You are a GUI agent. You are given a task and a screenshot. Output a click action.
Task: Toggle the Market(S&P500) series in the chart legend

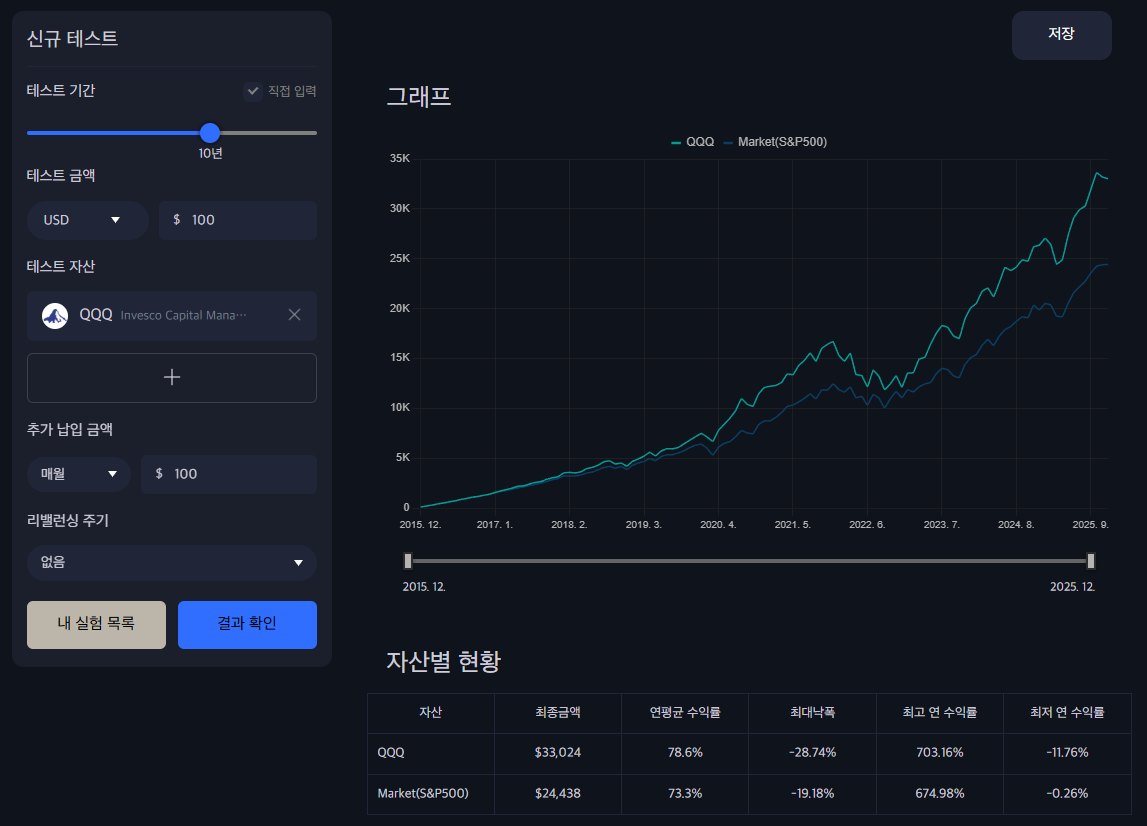coord(775,142)
